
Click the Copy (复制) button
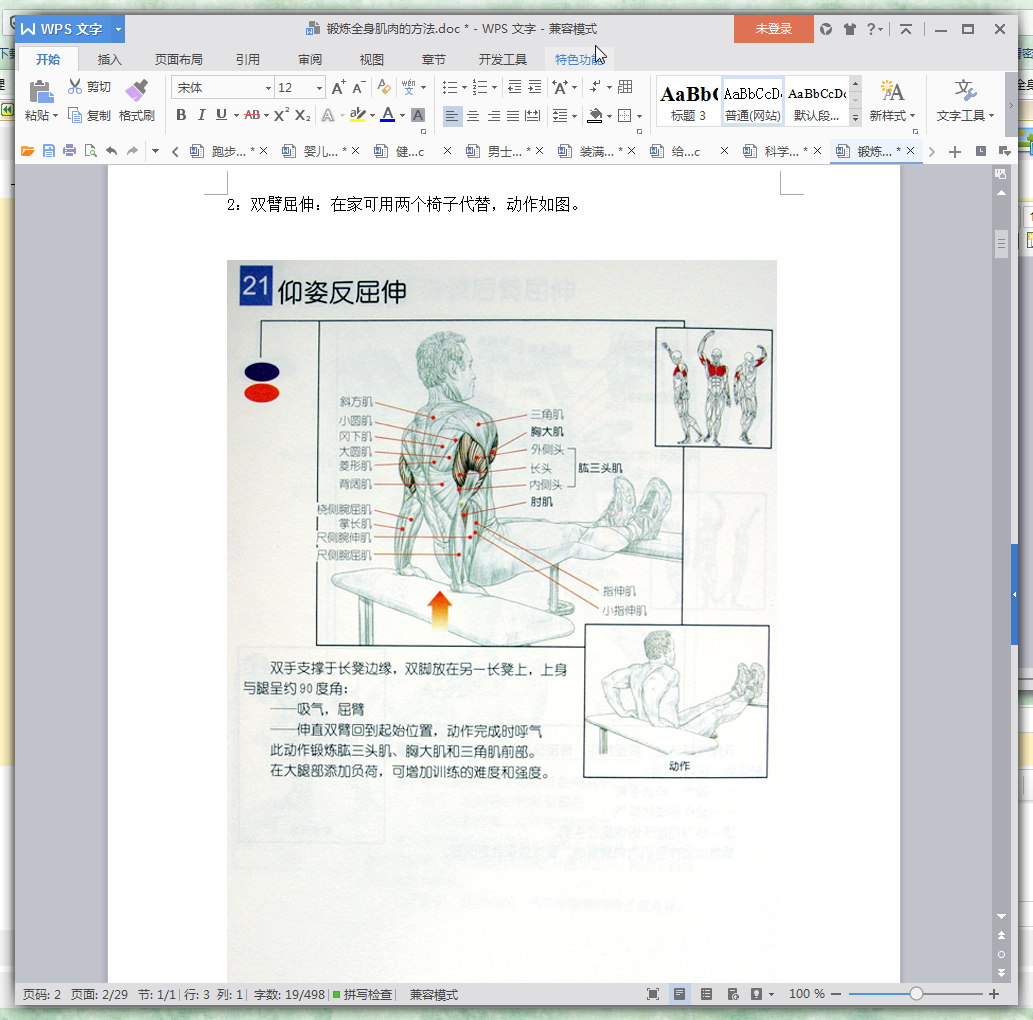[x=89, y=116]
